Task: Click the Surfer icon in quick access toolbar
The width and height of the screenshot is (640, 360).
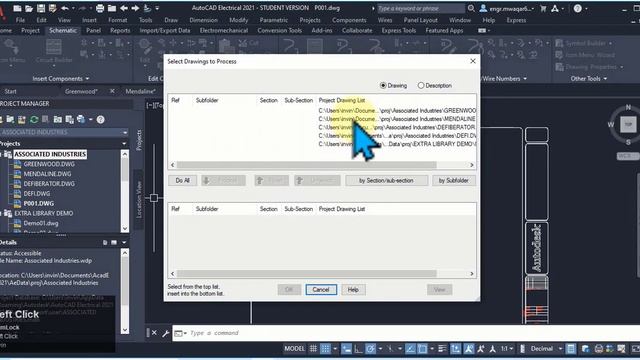Action: pyautogui.click(x=147, y=8)
